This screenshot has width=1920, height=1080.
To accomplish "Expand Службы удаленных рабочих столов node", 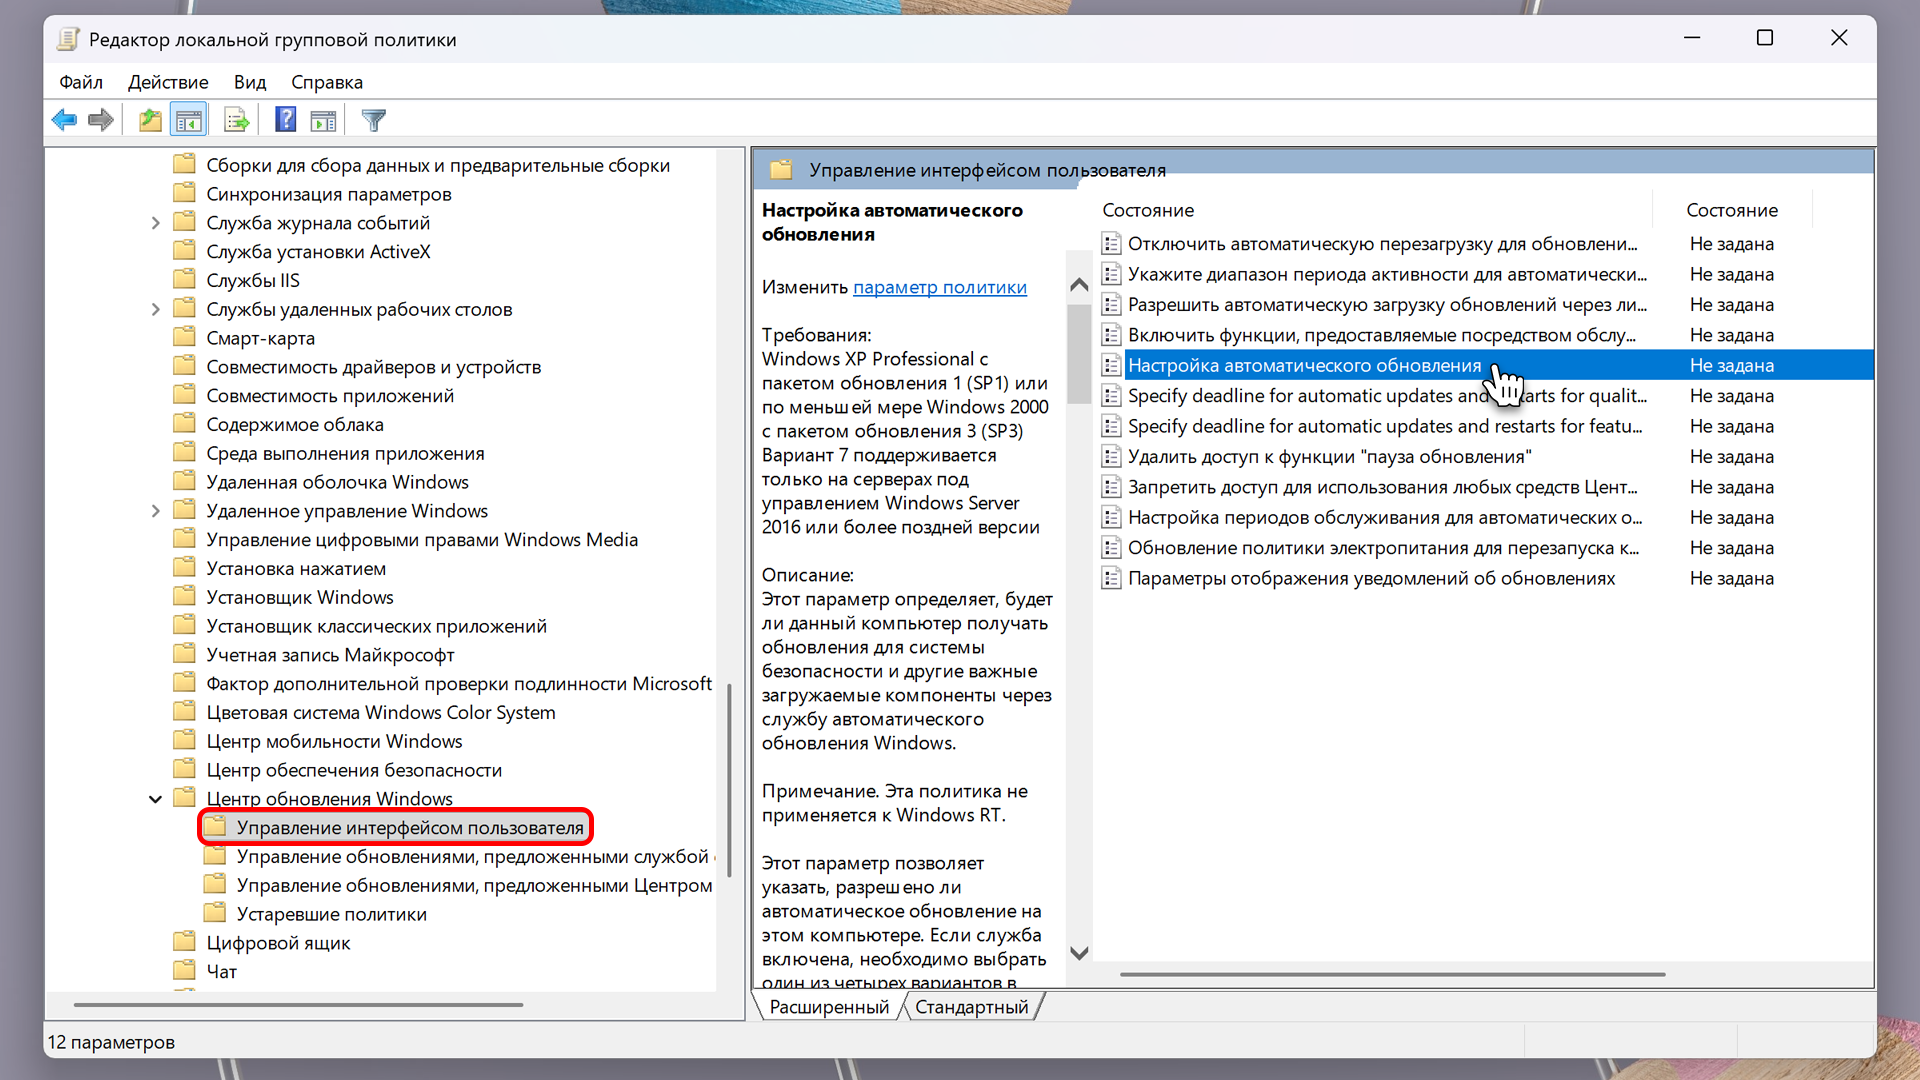I will 155,309.
